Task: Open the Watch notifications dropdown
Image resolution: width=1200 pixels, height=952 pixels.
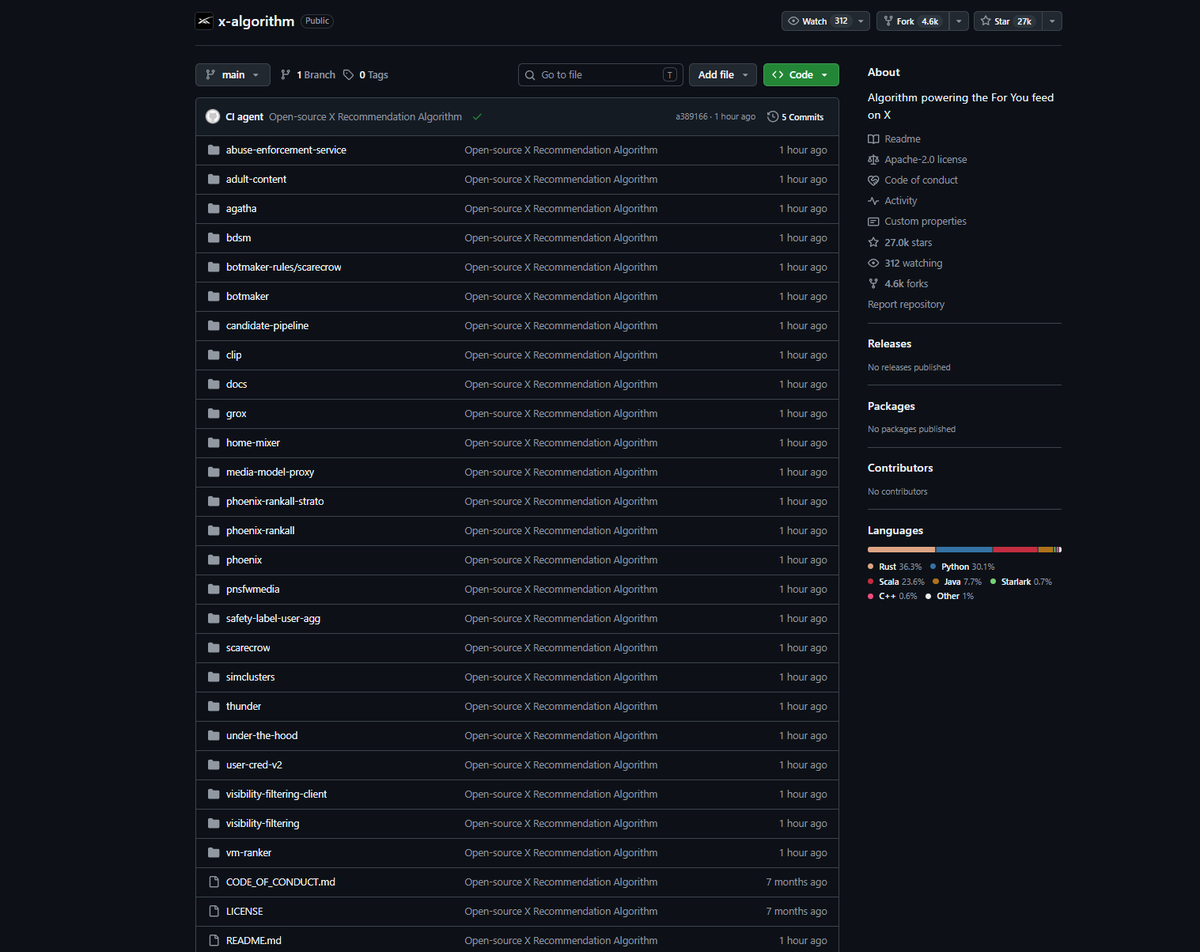Action: pos(826,21)
